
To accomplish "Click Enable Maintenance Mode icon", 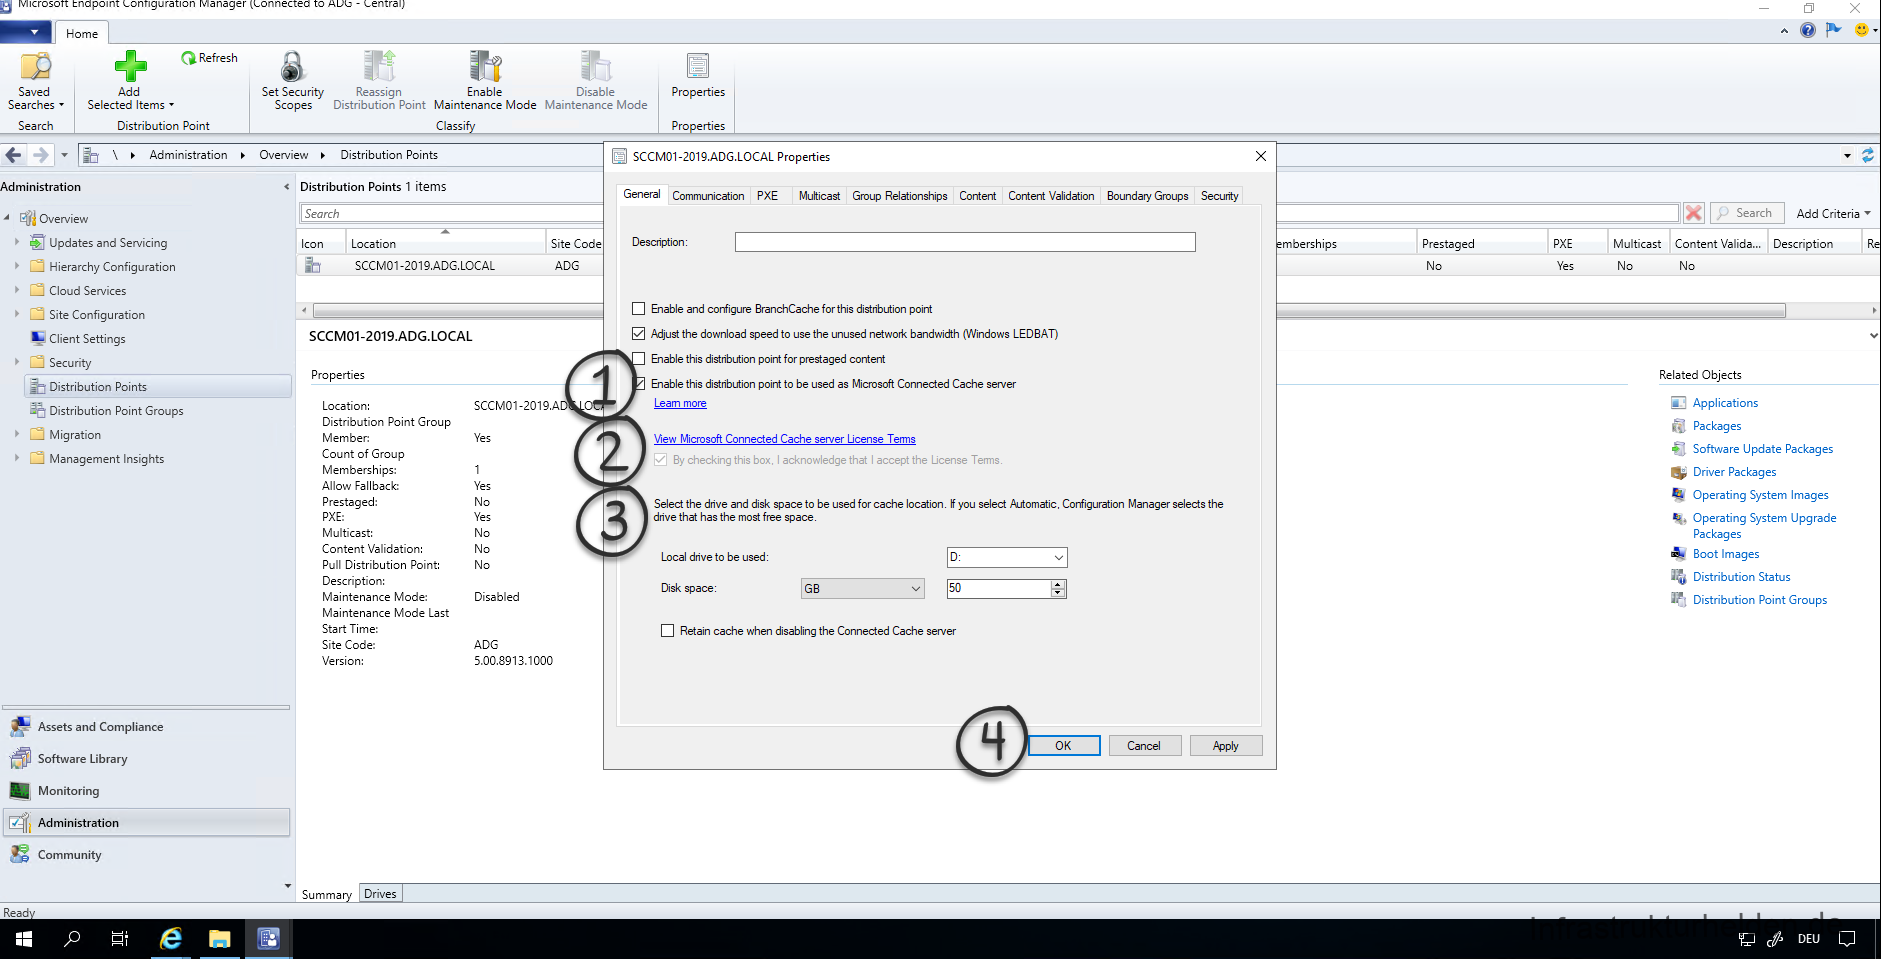I will (x=485, y=66).
